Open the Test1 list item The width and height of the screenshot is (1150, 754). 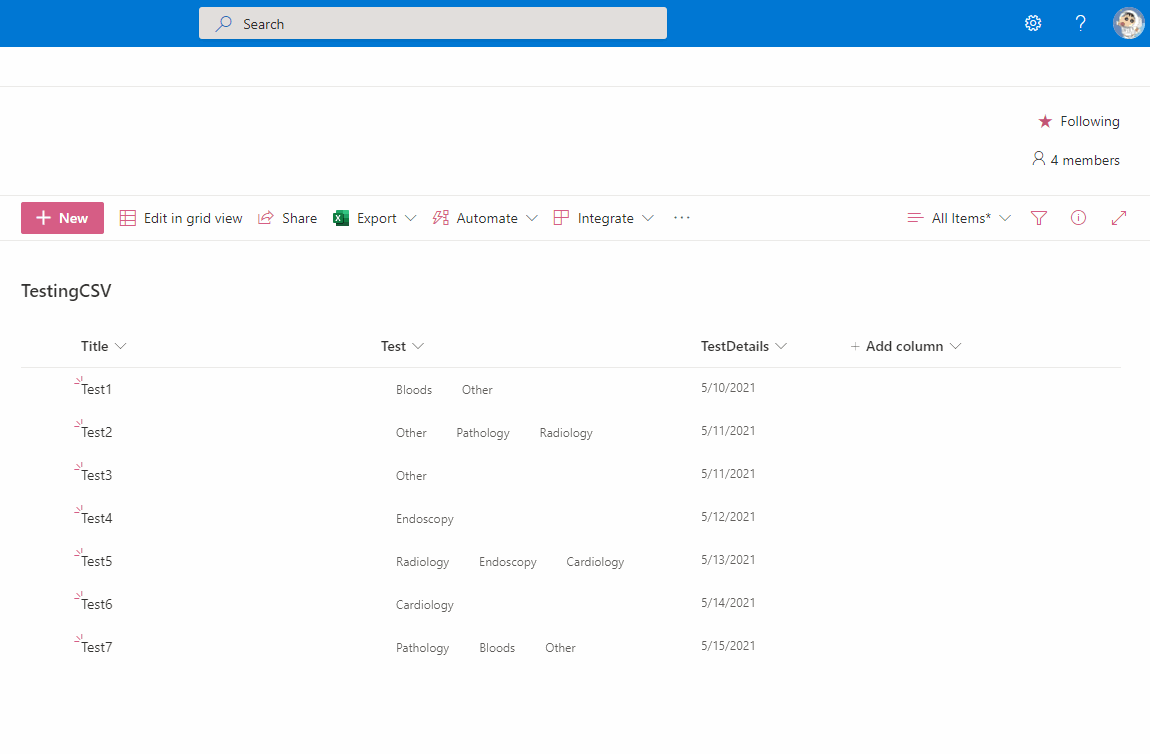coord(96,389)
